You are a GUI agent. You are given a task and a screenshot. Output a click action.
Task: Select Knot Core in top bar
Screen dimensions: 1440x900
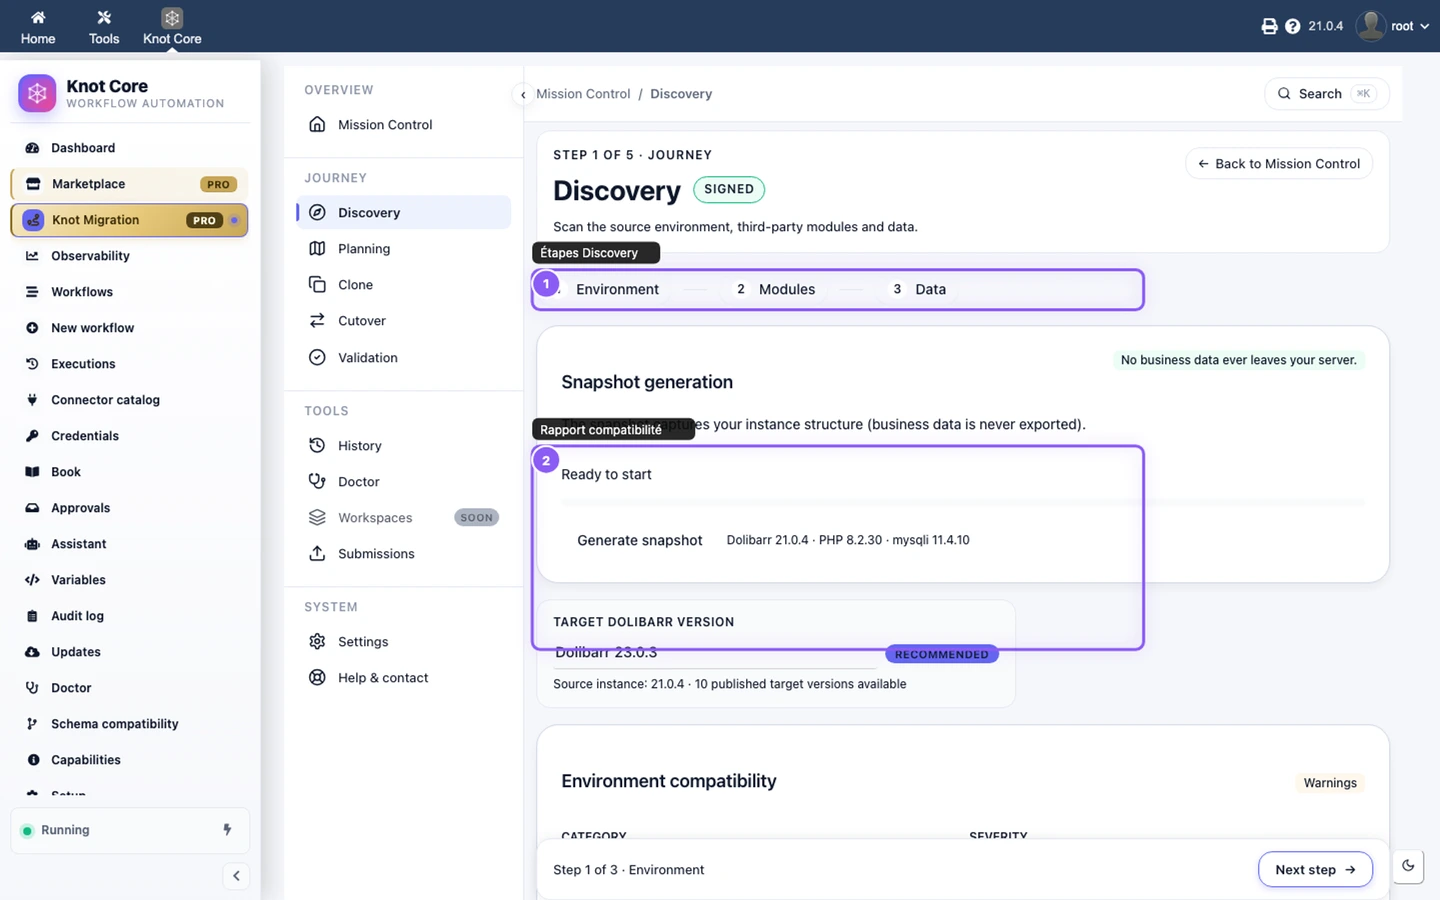pos(172,27)
